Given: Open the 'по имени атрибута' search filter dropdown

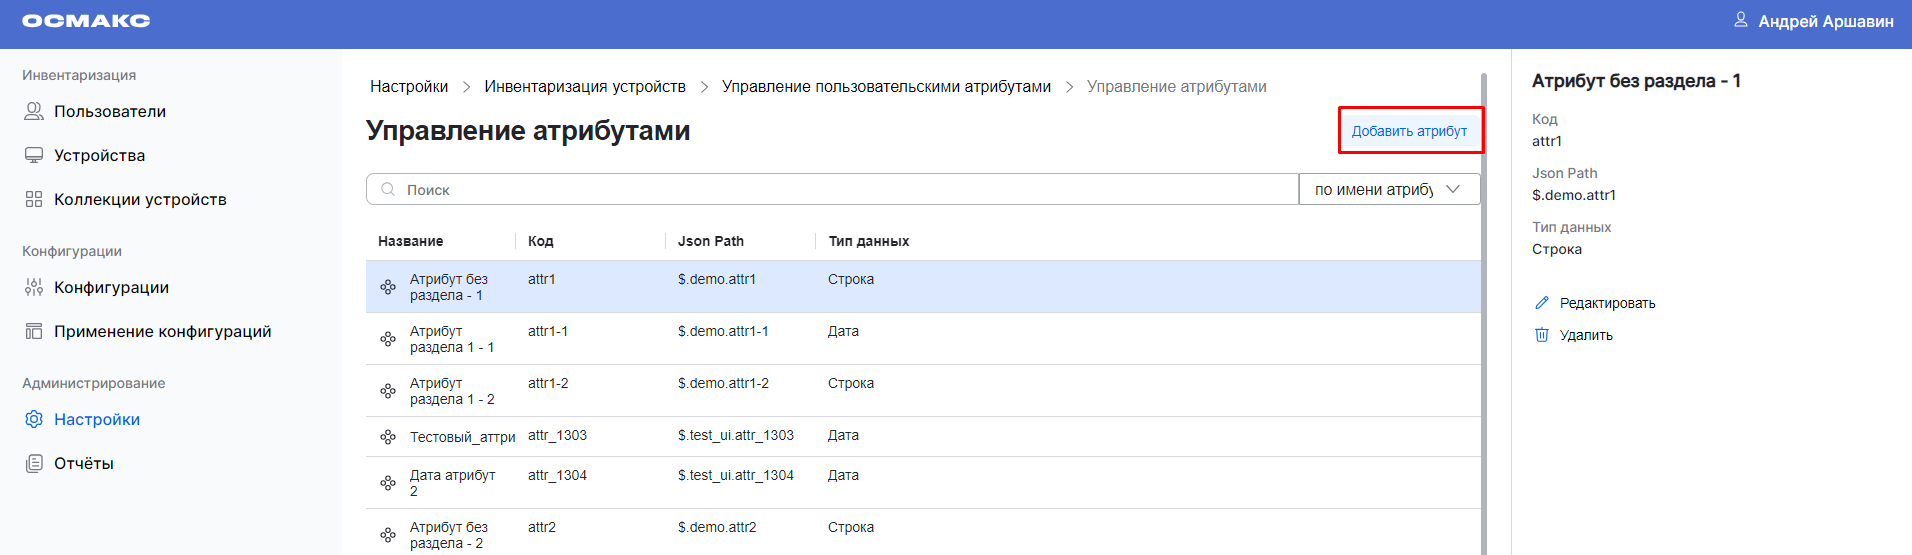Looking at the screenshot, I should [1388, 189].
